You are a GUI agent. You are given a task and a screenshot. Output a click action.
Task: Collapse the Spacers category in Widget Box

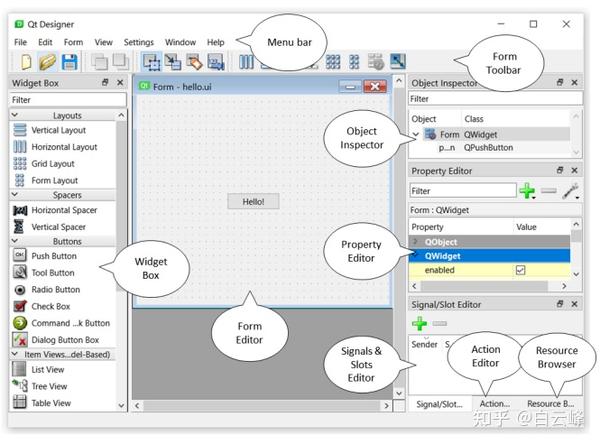pos(15,194)
